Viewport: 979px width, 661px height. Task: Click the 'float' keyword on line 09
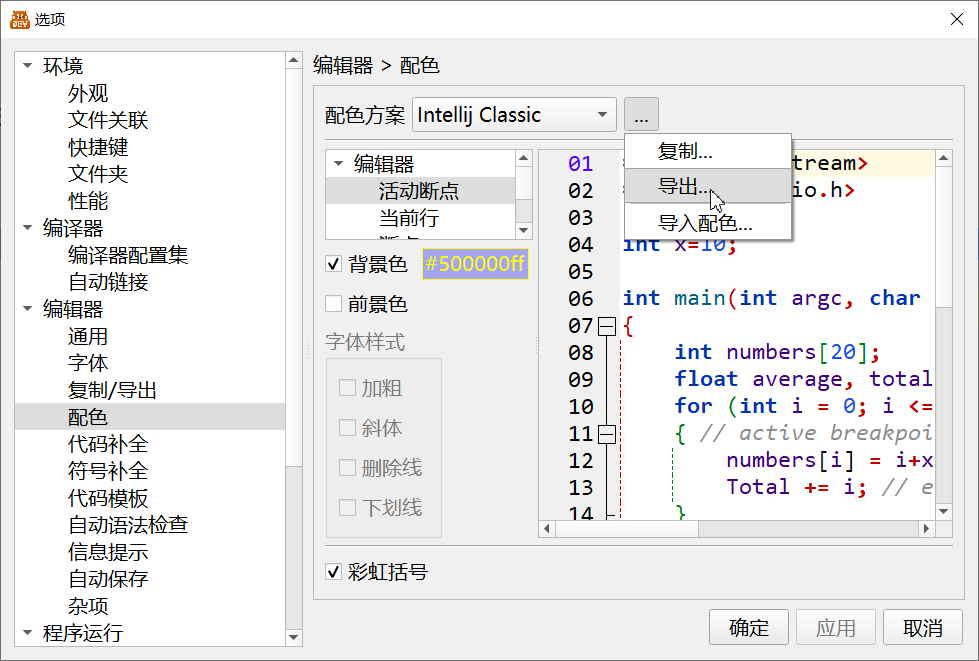pos(706,379)
